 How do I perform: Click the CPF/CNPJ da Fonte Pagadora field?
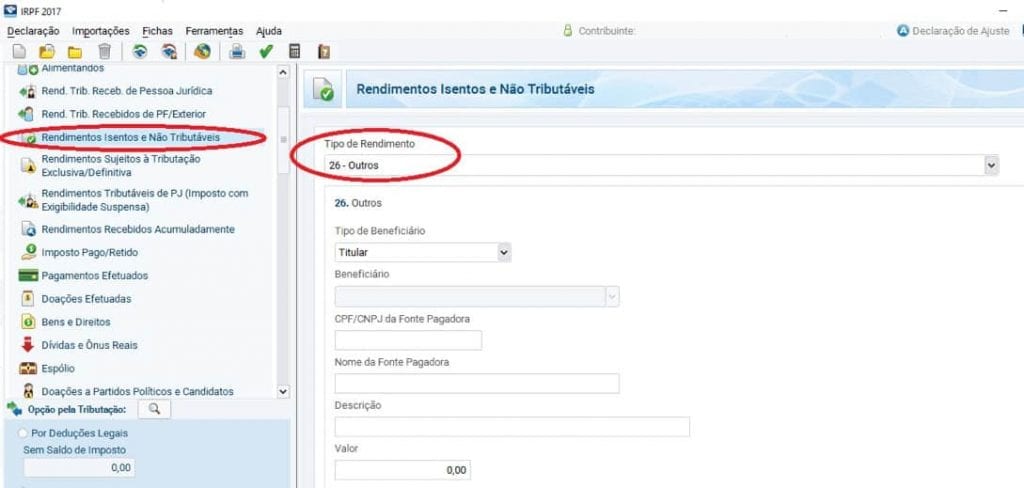click(x=408, y=340)
